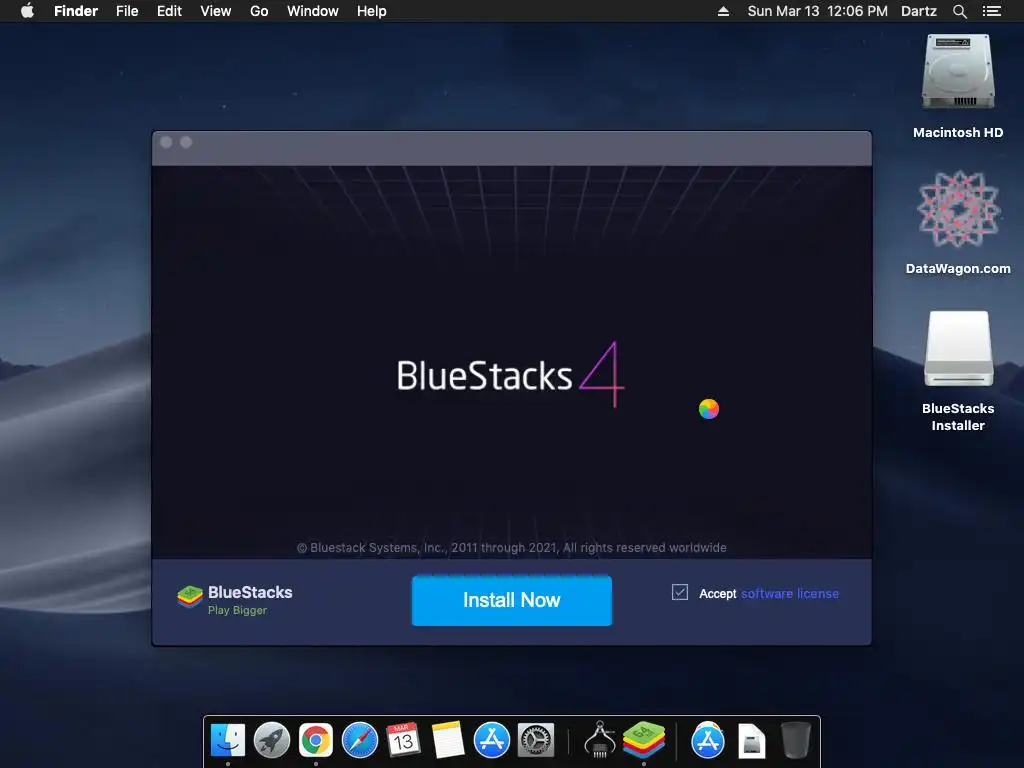Open the File menu
This screenshot has height=768, width=1024.
pyautogui.click(x=127, y=11)
